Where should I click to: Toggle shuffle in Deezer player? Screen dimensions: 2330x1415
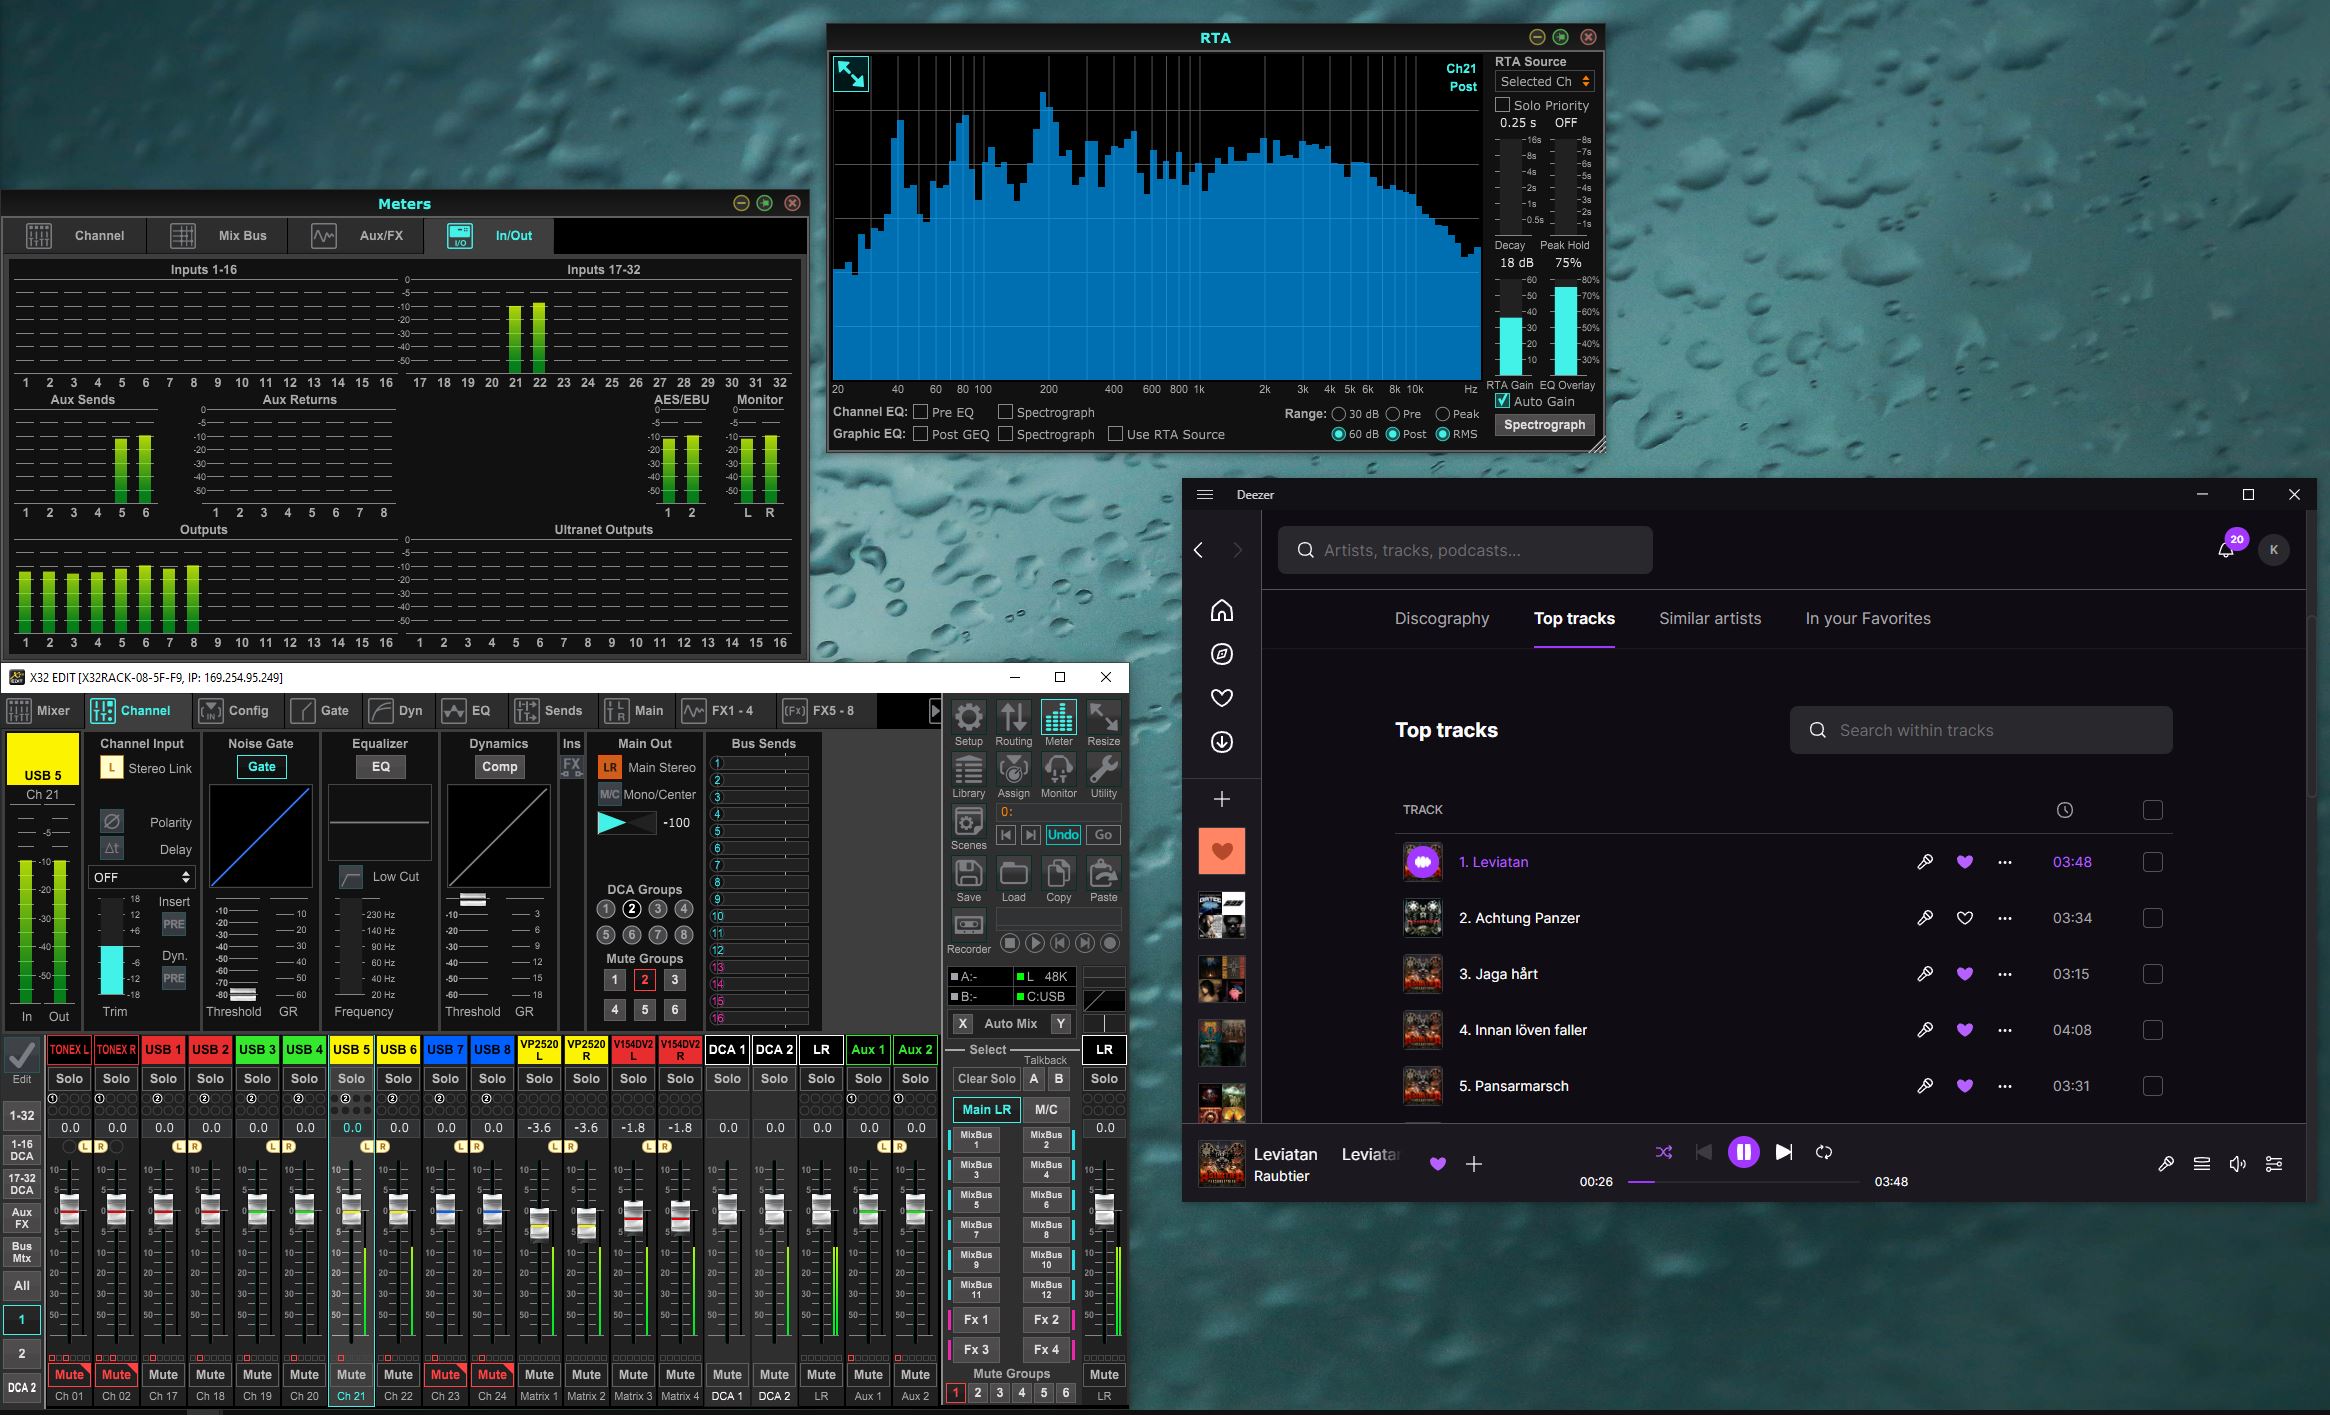pyautogui.click(x=1664, y=1152)
